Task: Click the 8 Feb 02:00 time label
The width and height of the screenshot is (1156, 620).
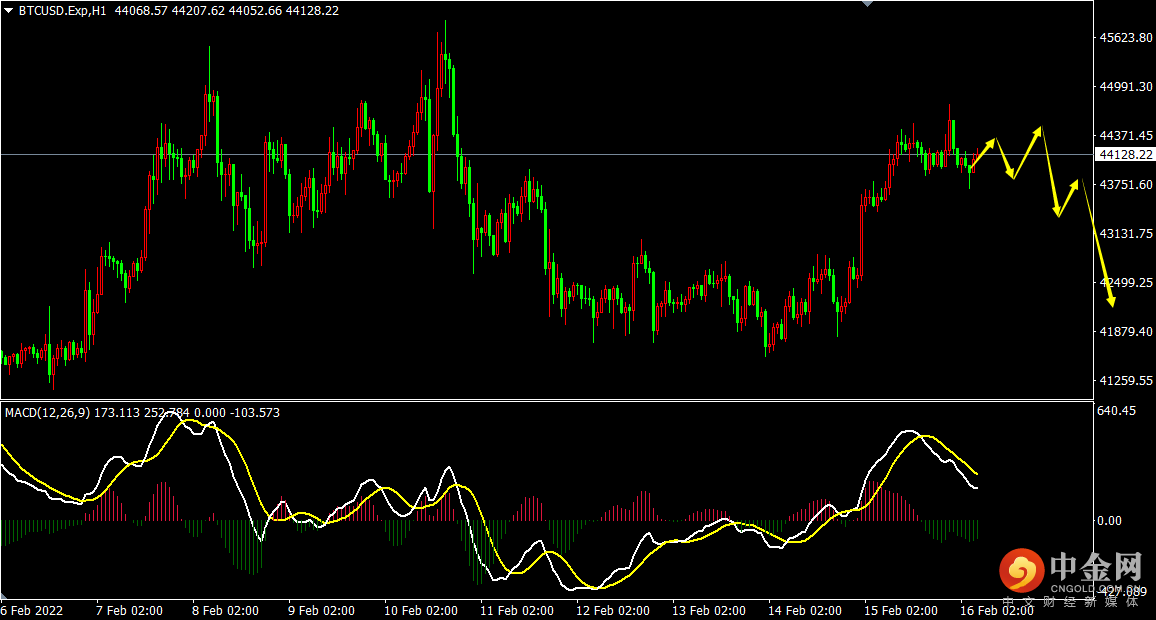Action: point(225,610)
